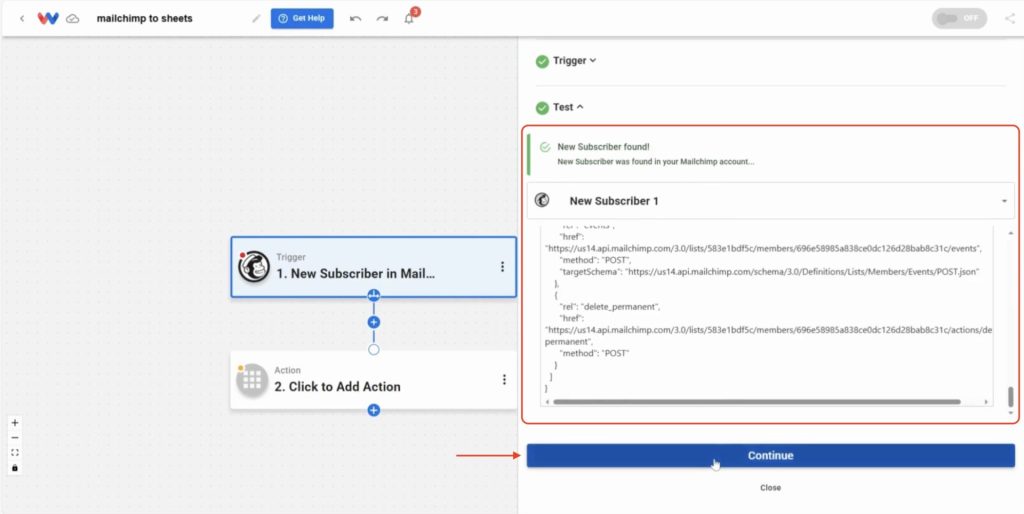Lock the canvas with padlock icon
Viewport: 1024px width, 514px height.
tap(15, 468)
